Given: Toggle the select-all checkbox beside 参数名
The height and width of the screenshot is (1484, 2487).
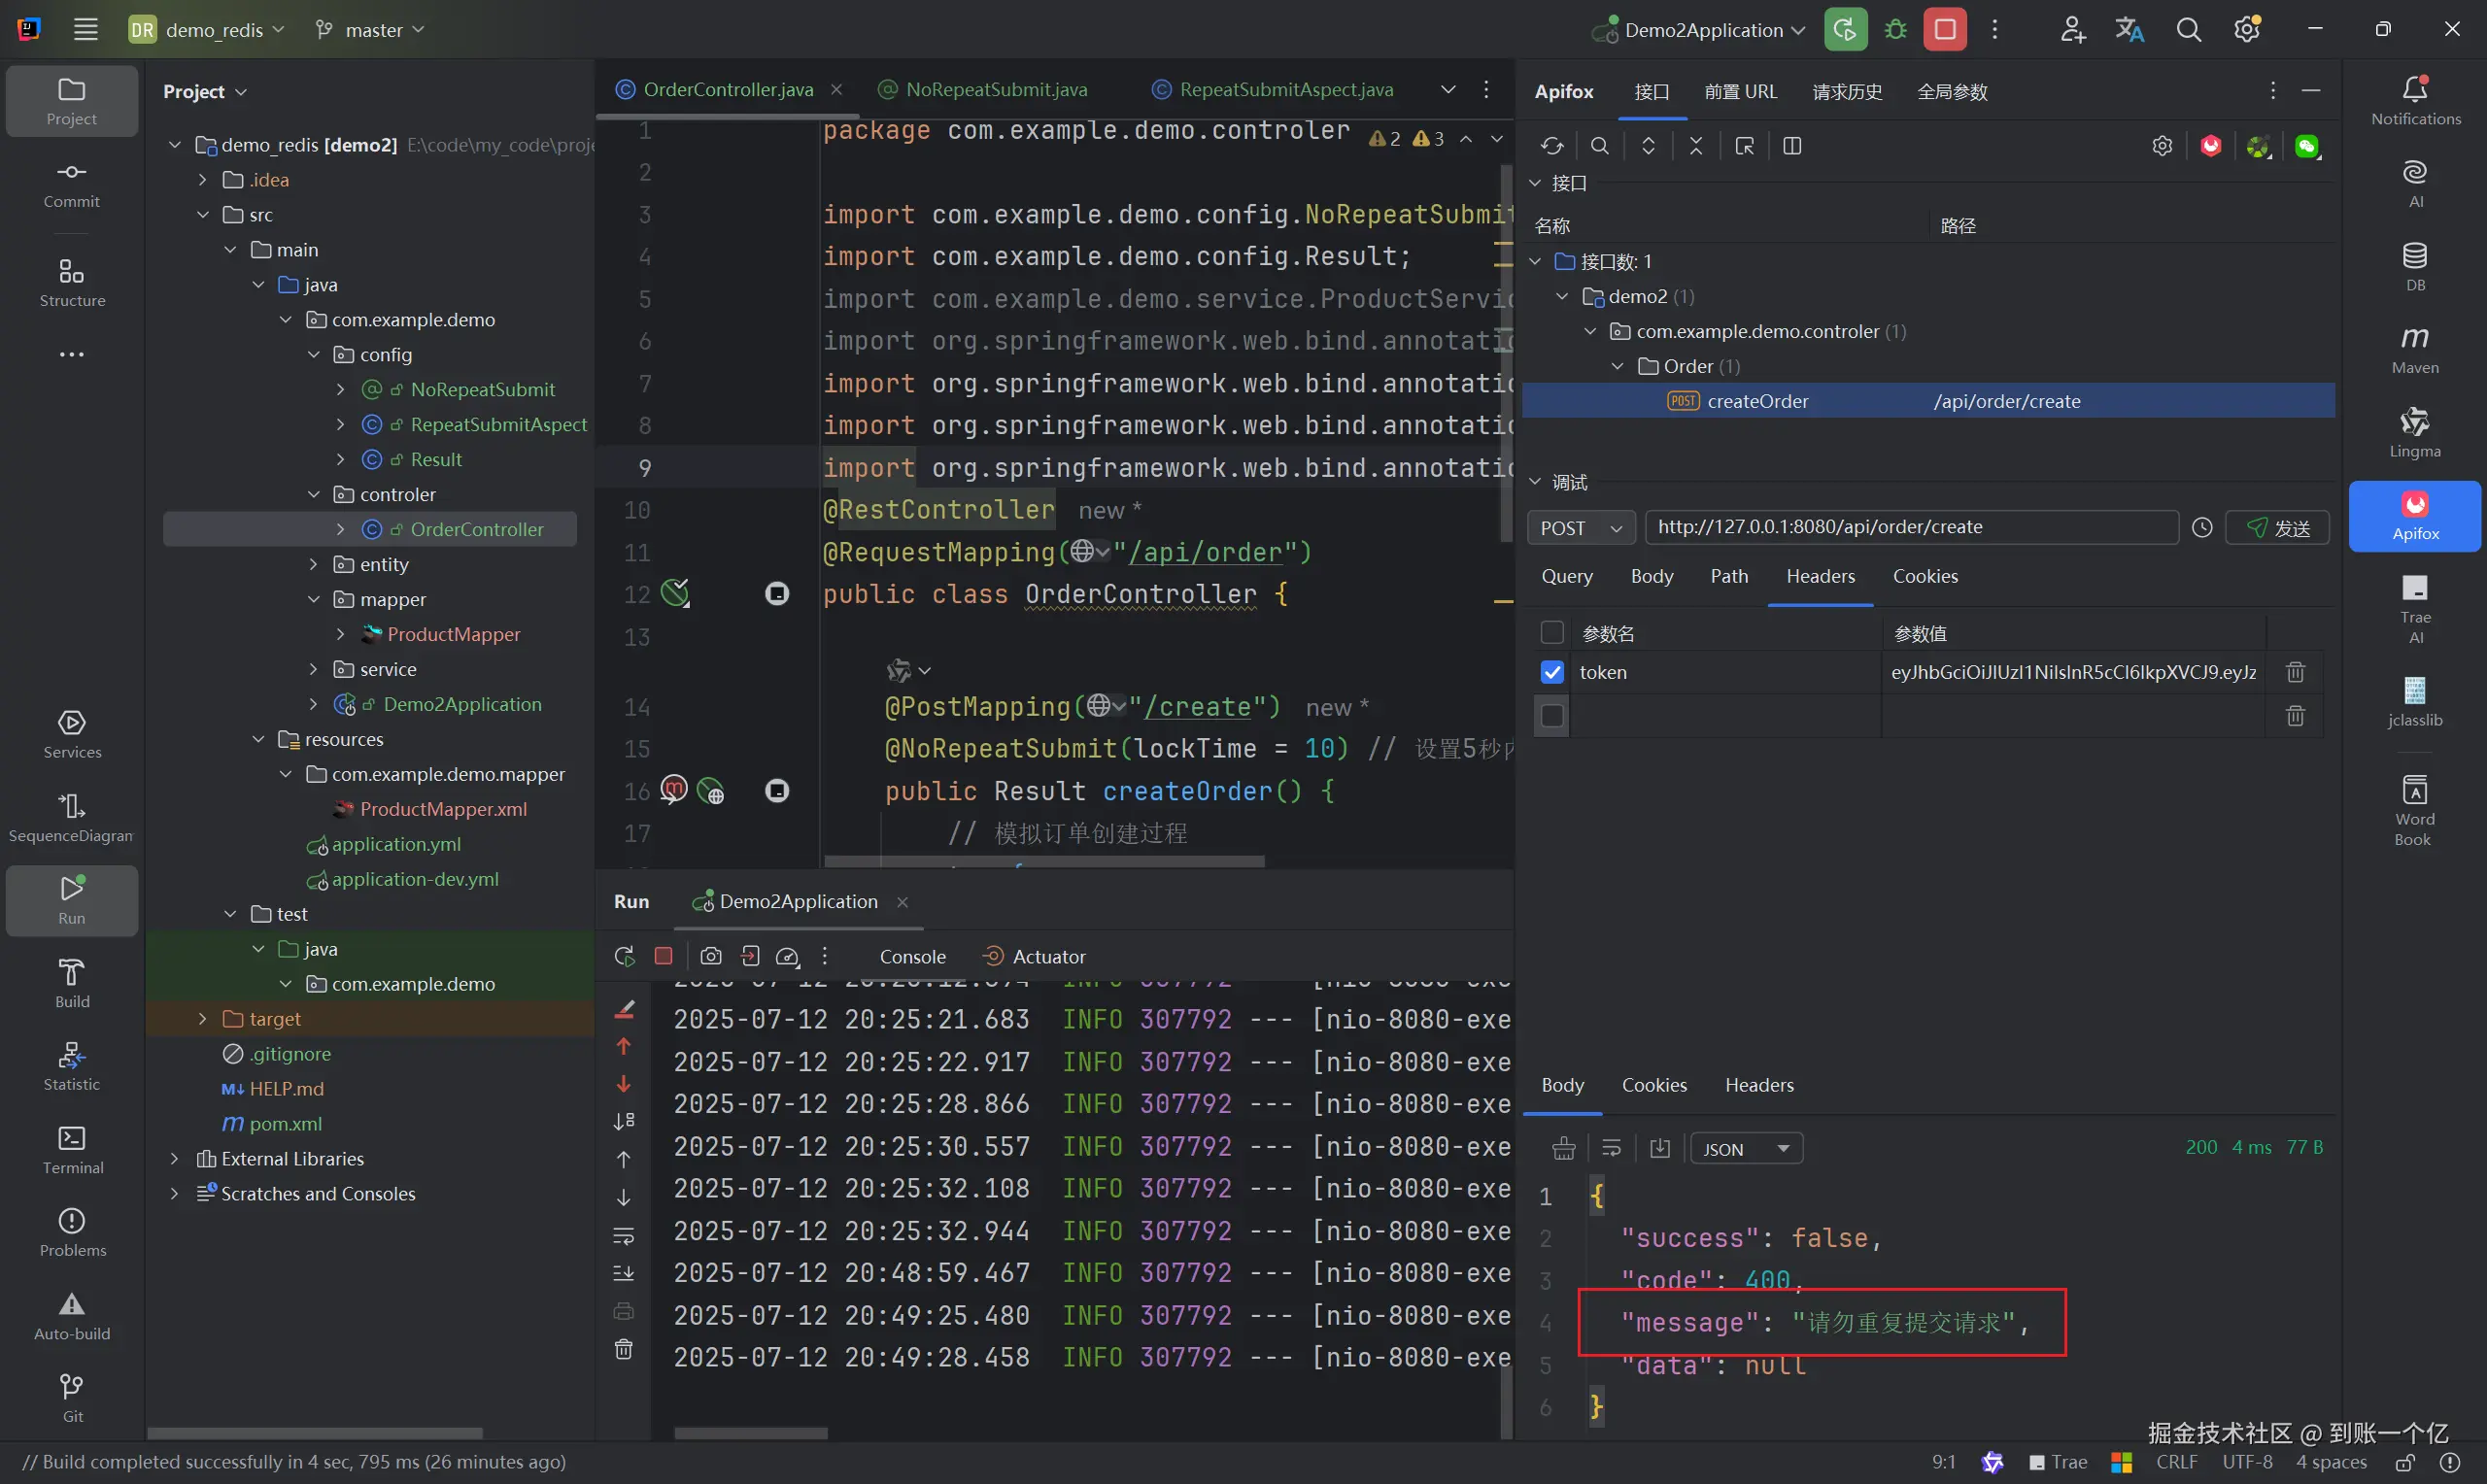Looking at the screenshot, I should [1551, 633].
